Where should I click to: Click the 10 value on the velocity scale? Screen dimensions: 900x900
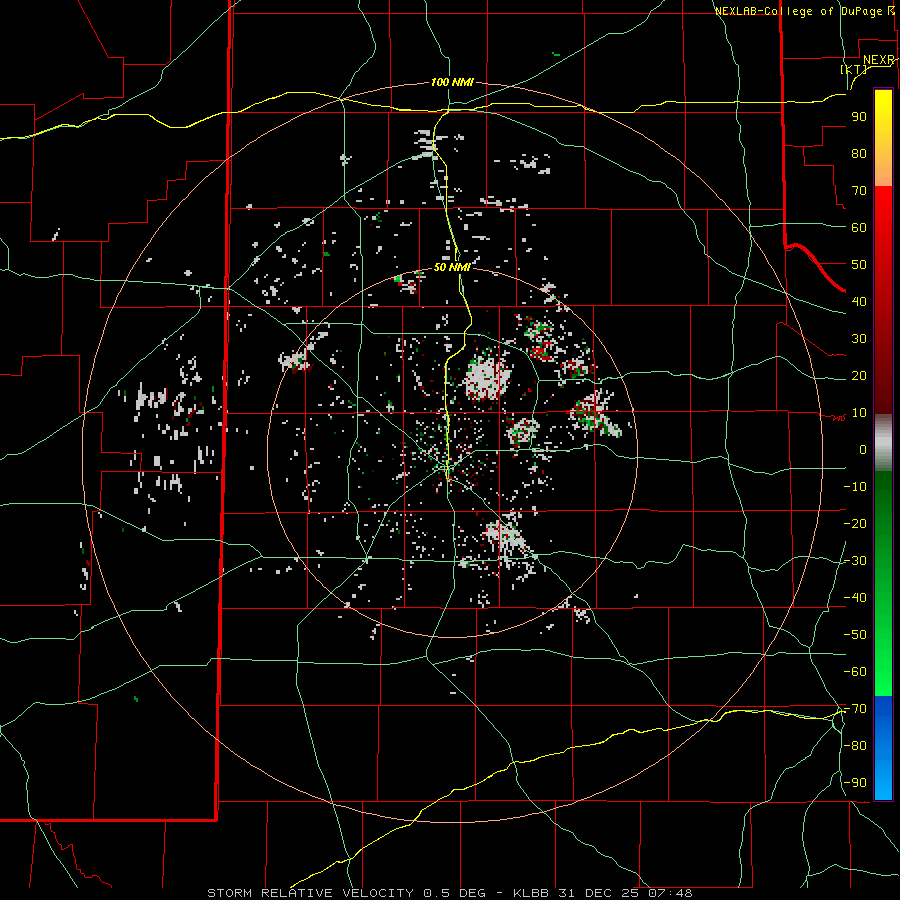coord(859,413)
